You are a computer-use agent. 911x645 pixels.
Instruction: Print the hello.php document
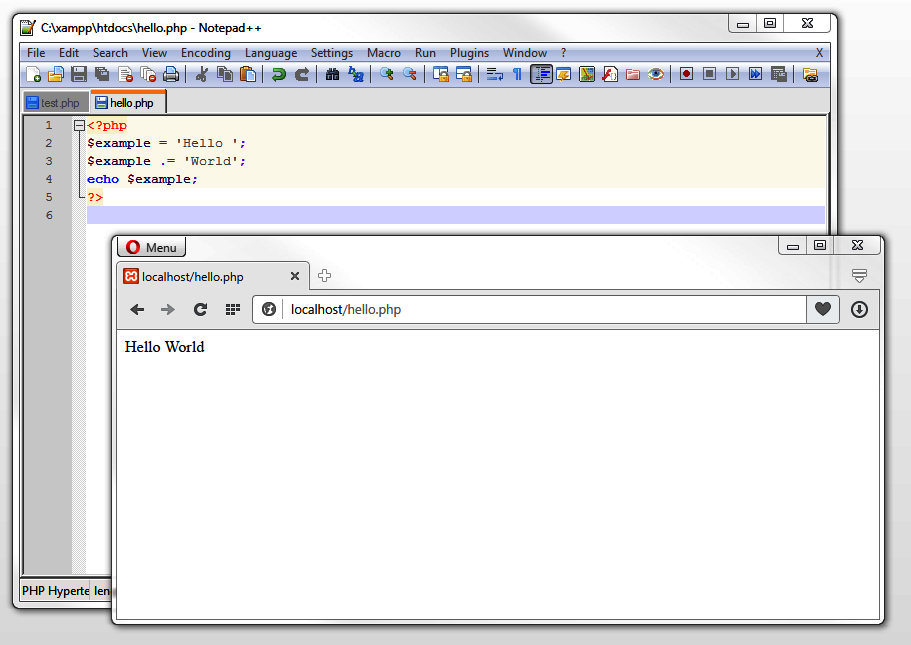(x=170, y=73)
